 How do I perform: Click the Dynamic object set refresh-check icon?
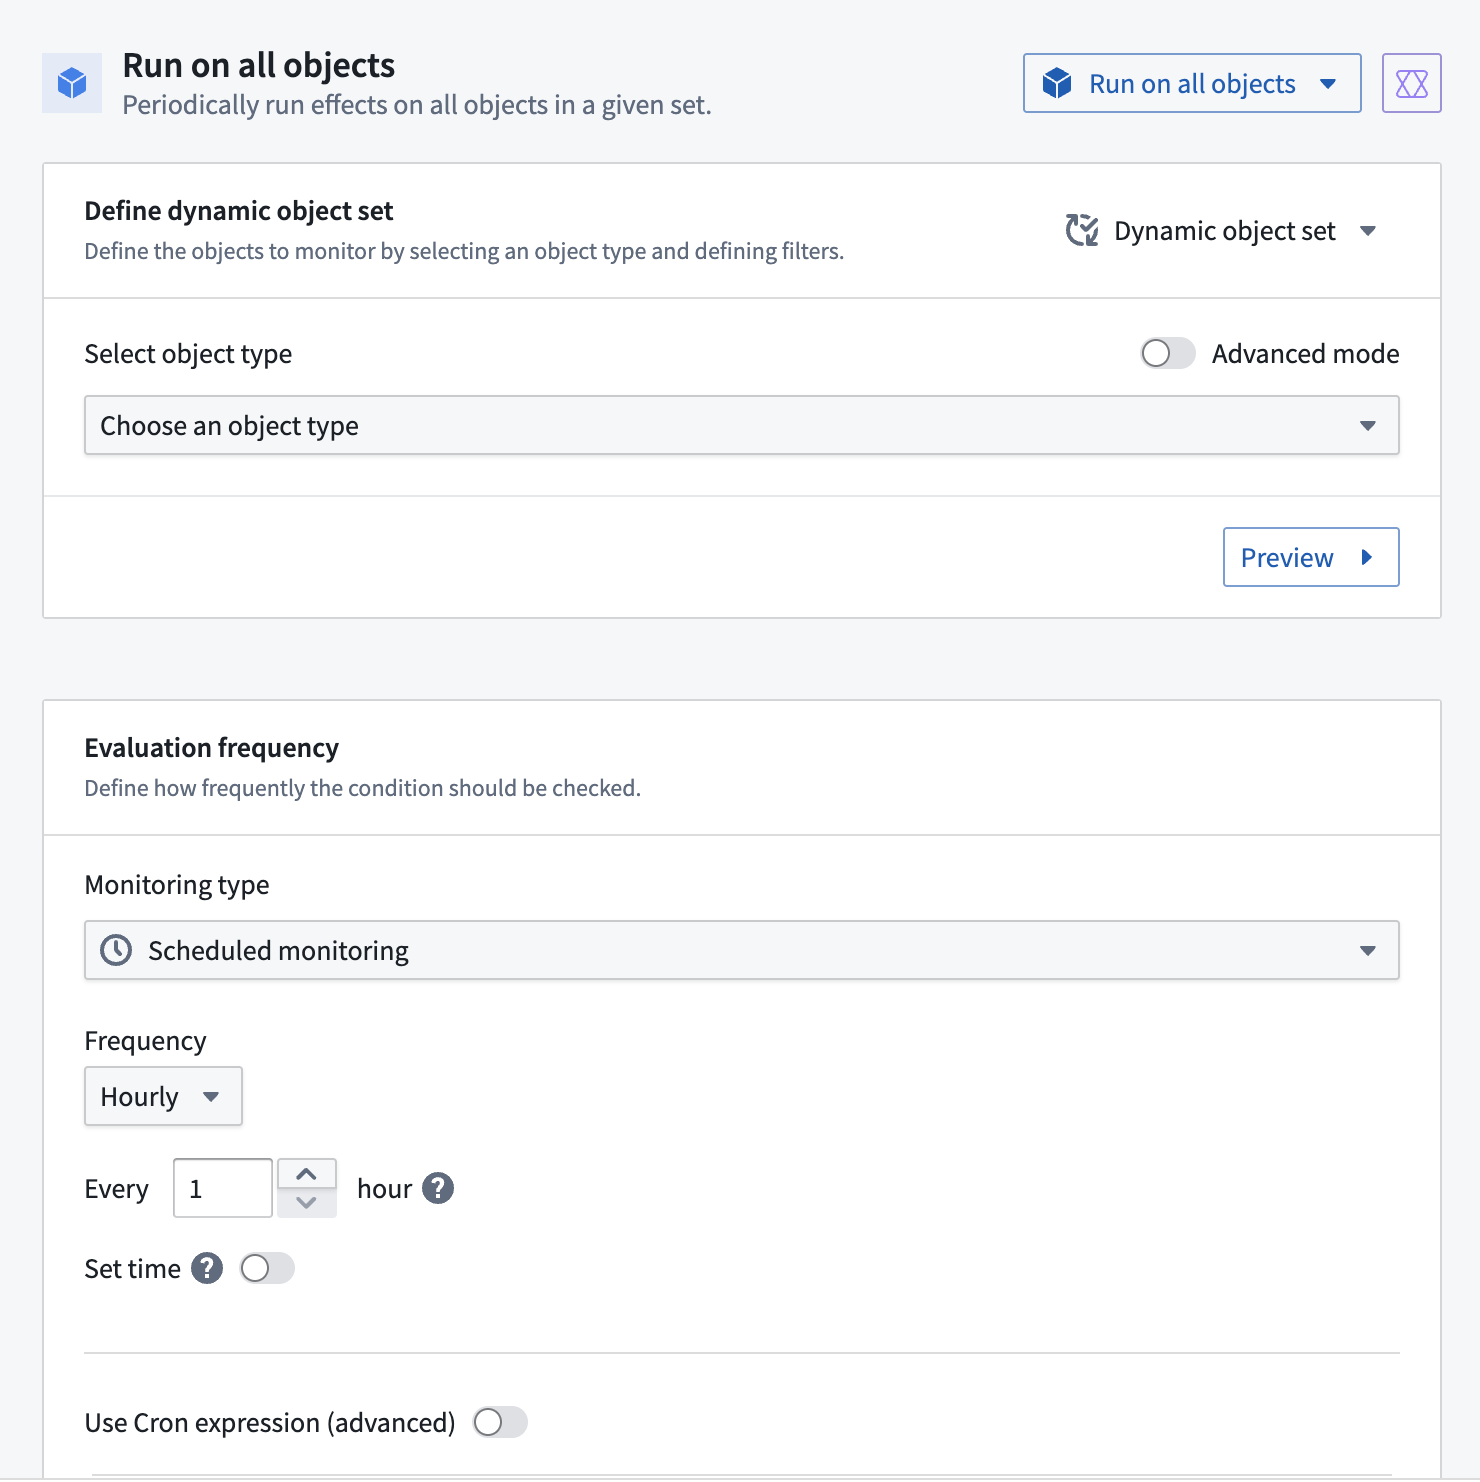click(1081, 230)
